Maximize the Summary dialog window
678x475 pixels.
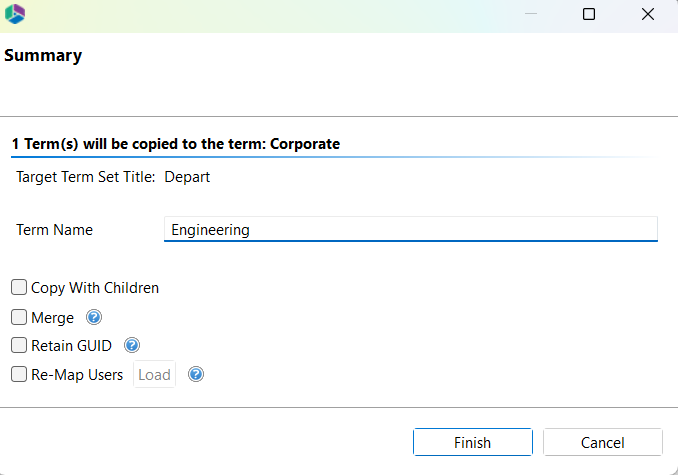[x=589, y=15]
